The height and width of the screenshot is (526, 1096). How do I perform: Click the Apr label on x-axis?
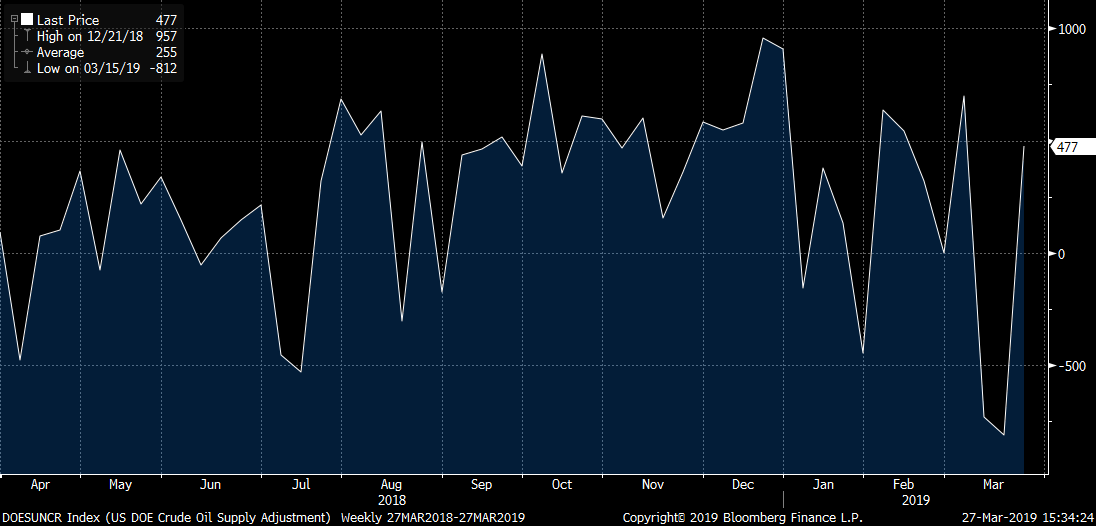pos(40,485)
